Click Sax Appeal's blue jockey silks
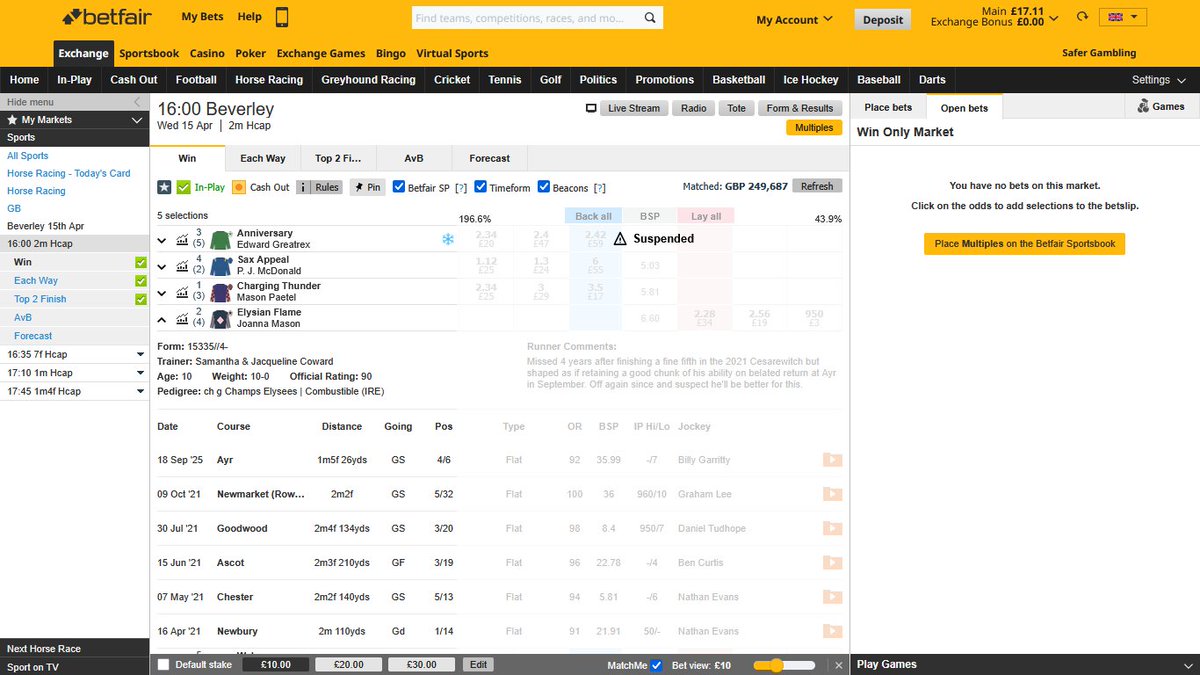 click(220, 266)
